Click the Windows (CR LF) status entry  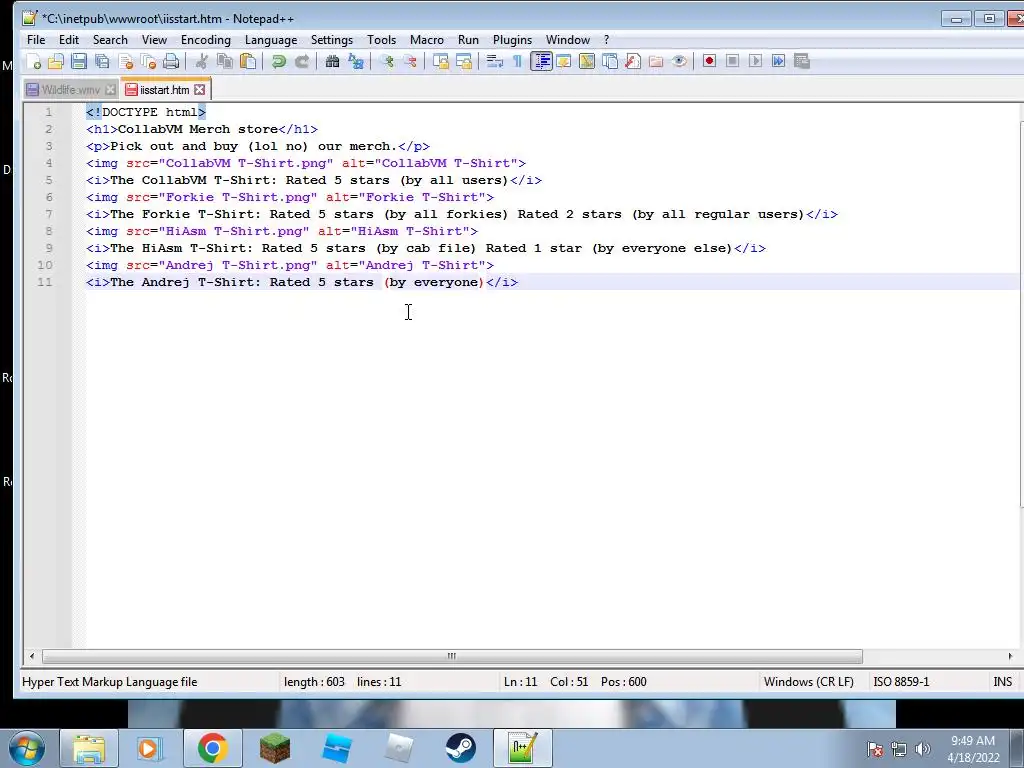click(x=808, y=682)
